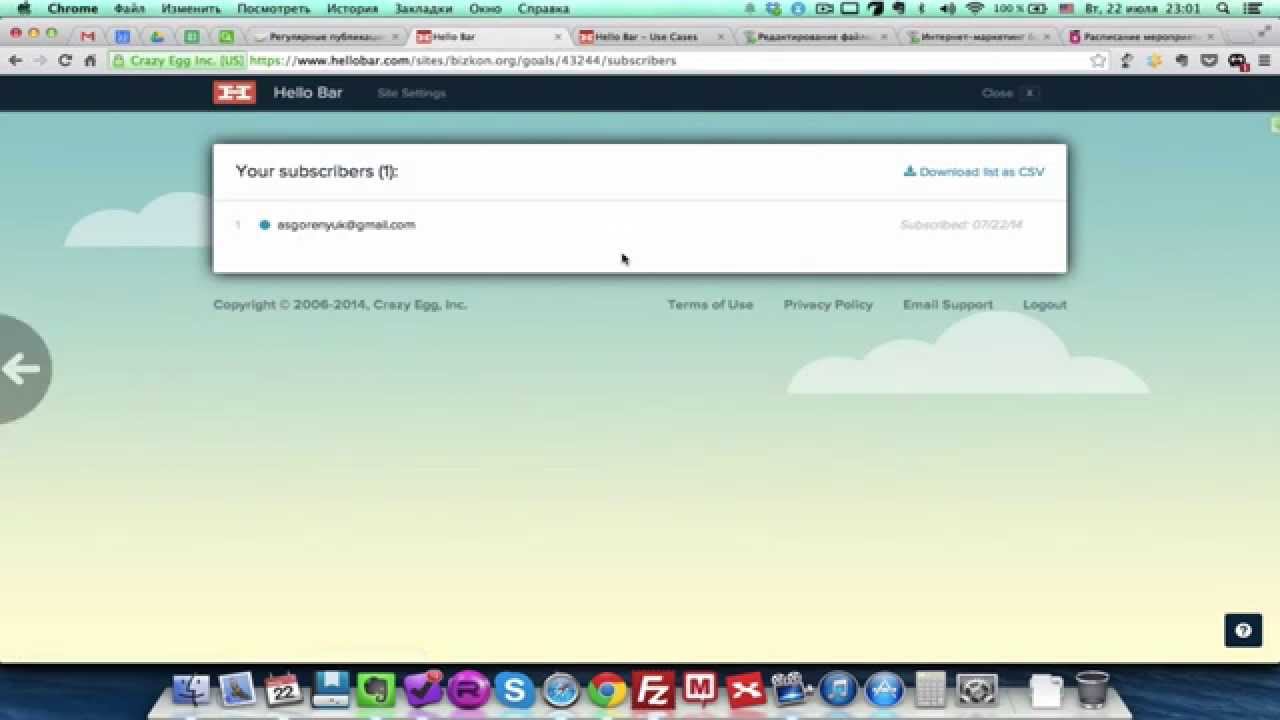This screenshot has height=720, width=1280.
Task: Reload the page
Action: coord(65,61)
